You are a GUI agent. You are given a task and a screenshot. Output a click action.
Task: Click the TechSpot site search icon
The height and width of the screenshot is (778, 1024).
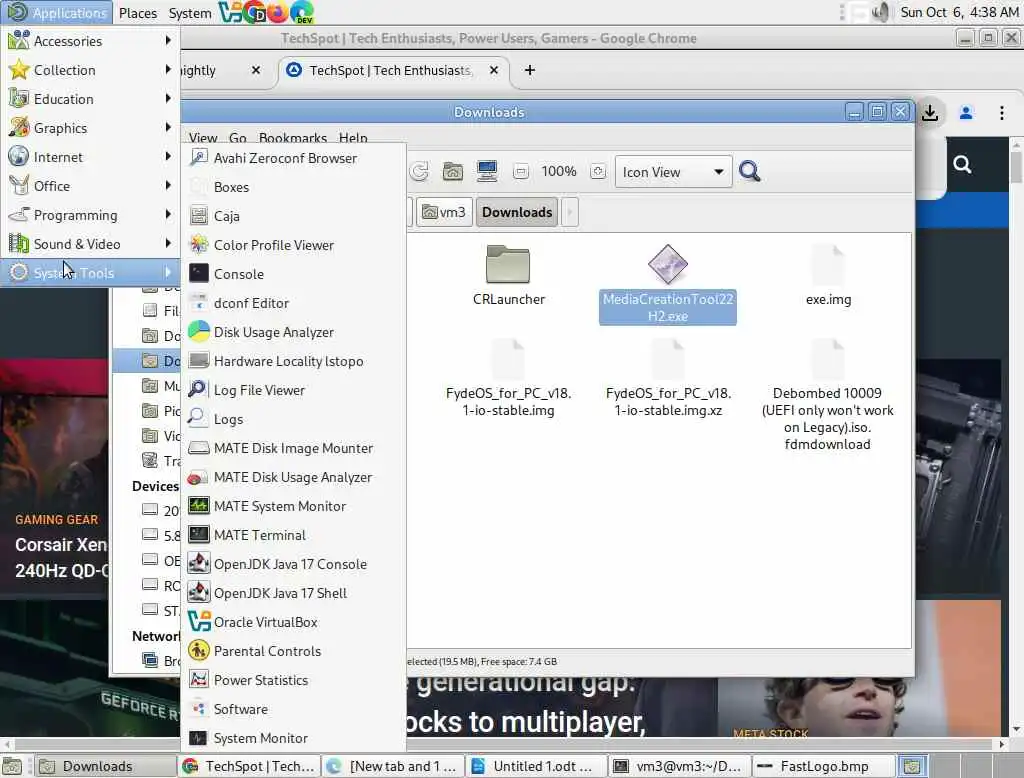pyautogui.click(x=962, y=164)
